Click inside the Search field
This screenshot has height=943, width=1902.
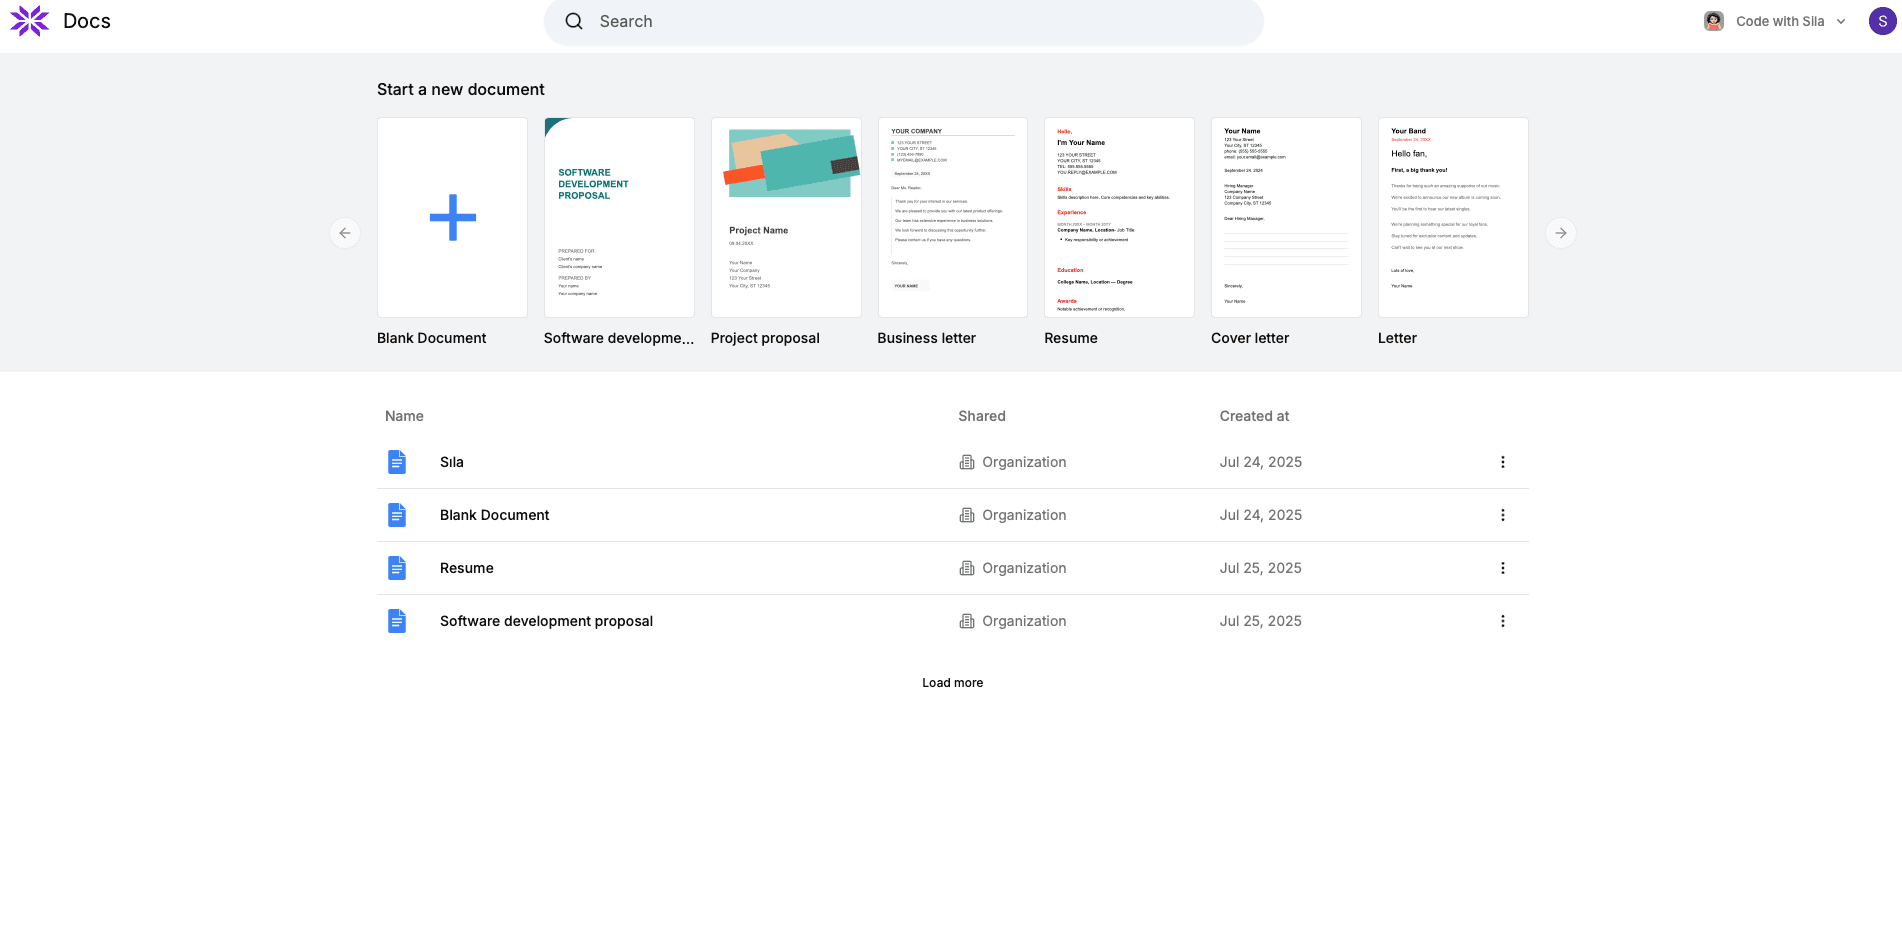click(900, 20)
